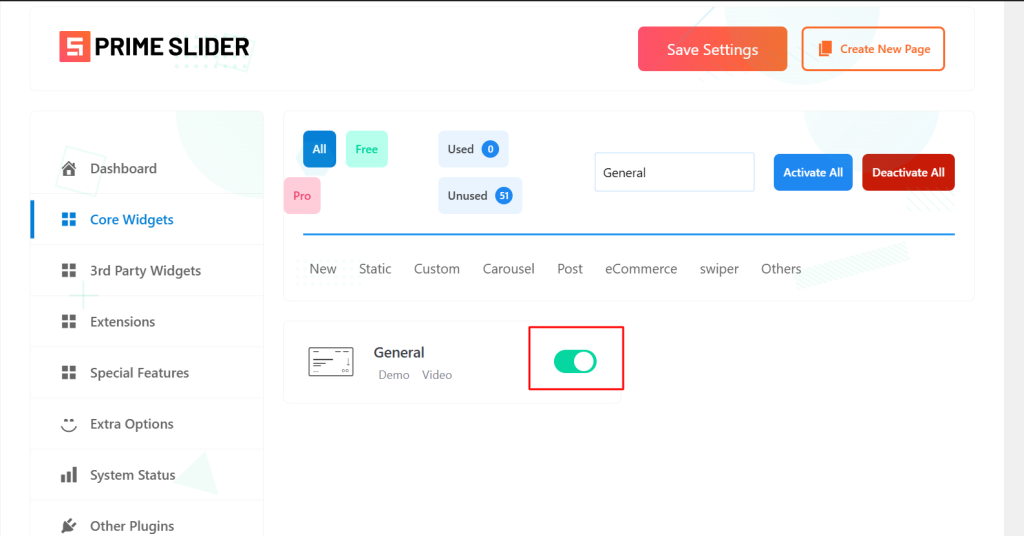Image resolution: width=1024 pixels, height=536 pixels.
Task: Toggle the General widget switch off
Action: click(x=575, y=361)
